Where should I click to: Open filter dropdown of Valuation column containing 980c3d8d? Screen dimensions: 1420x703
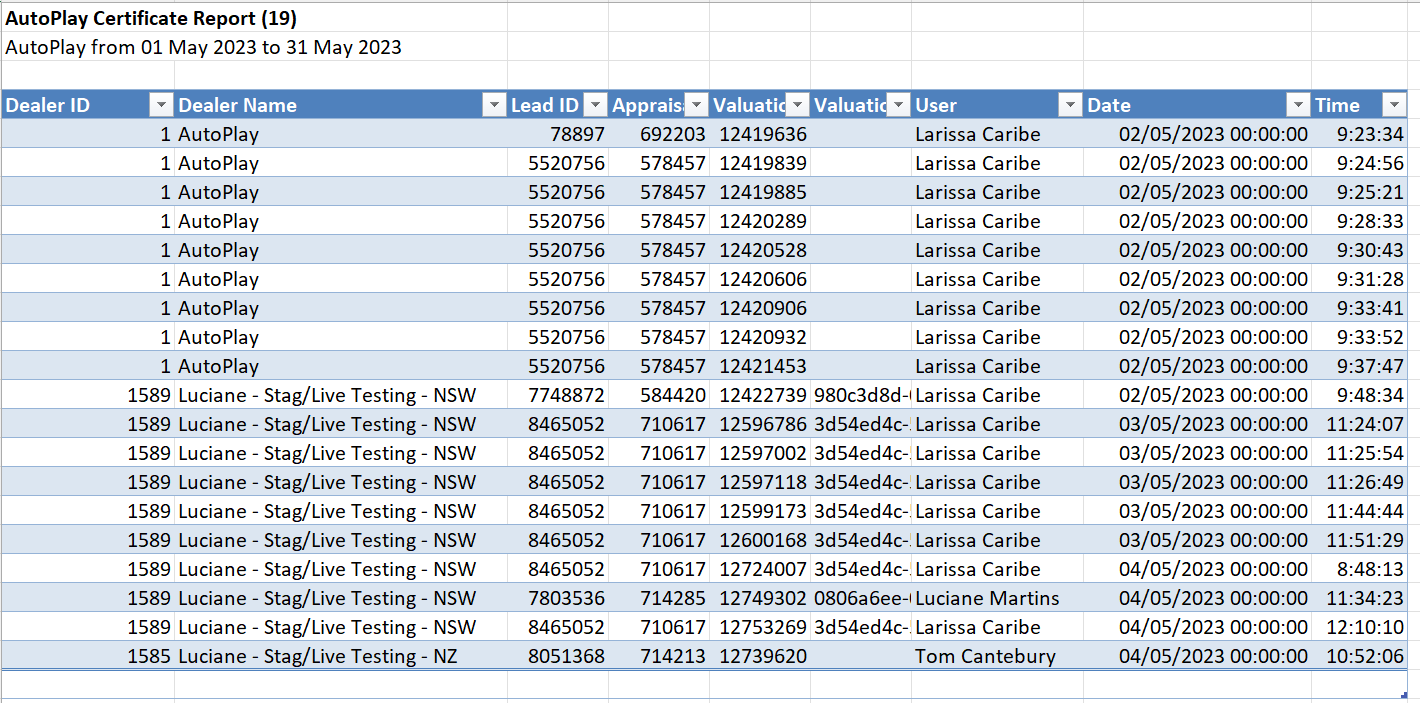(899, 105)
